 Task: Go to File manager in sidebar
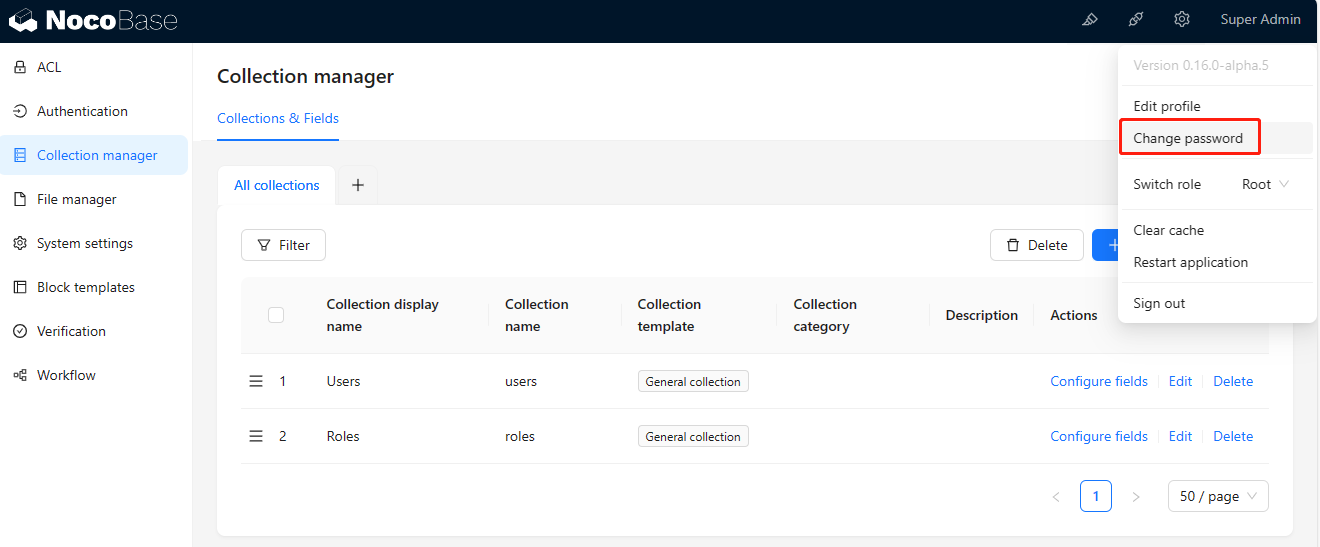tap(76, 200)
